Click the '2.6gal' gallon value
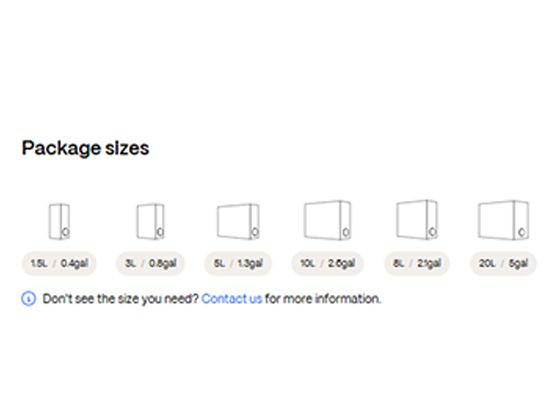The image size is (560, 420). tap(341, 264)
